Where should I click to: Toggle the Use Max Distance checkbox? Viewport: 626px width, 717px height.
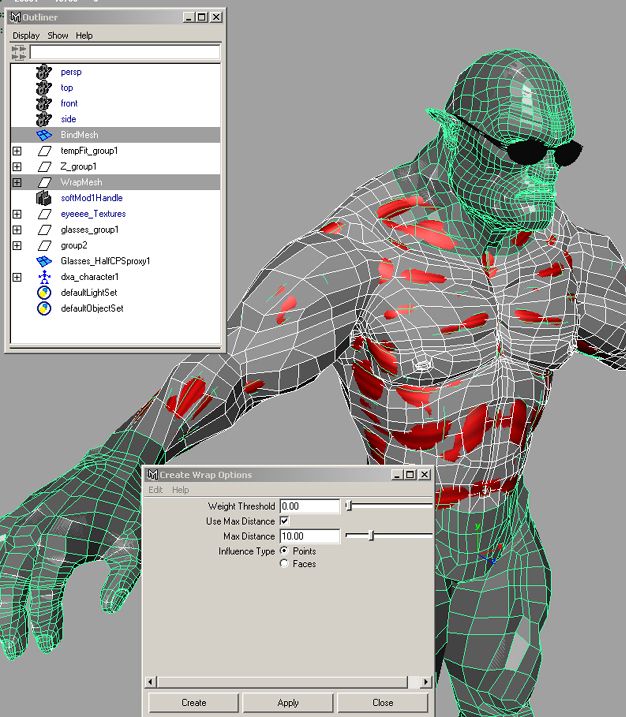(285, 521)
